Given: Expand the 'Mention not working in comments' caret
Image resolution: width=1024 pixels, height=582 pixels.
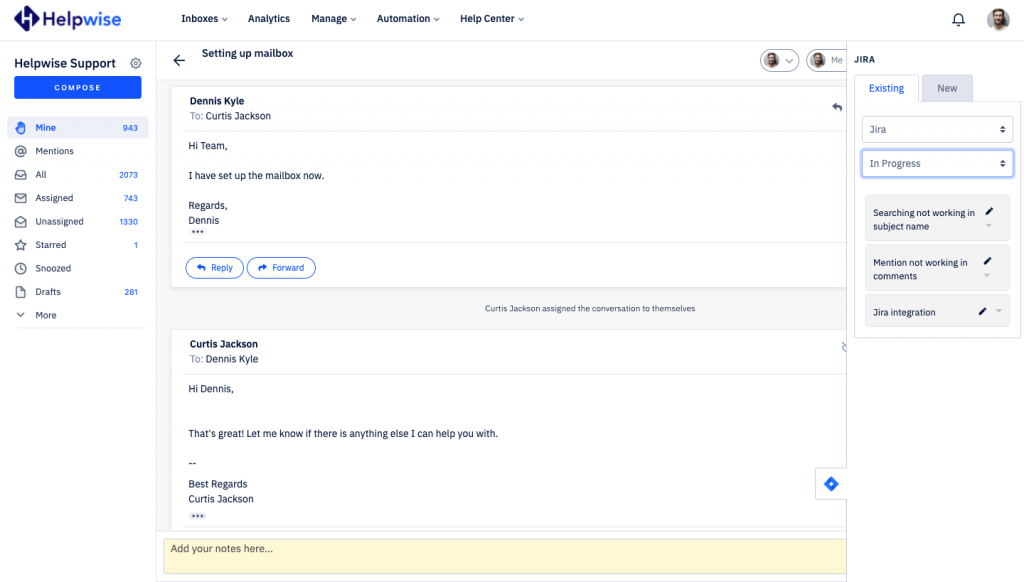Looking at the screenshot, I should [x=987, y=276].
